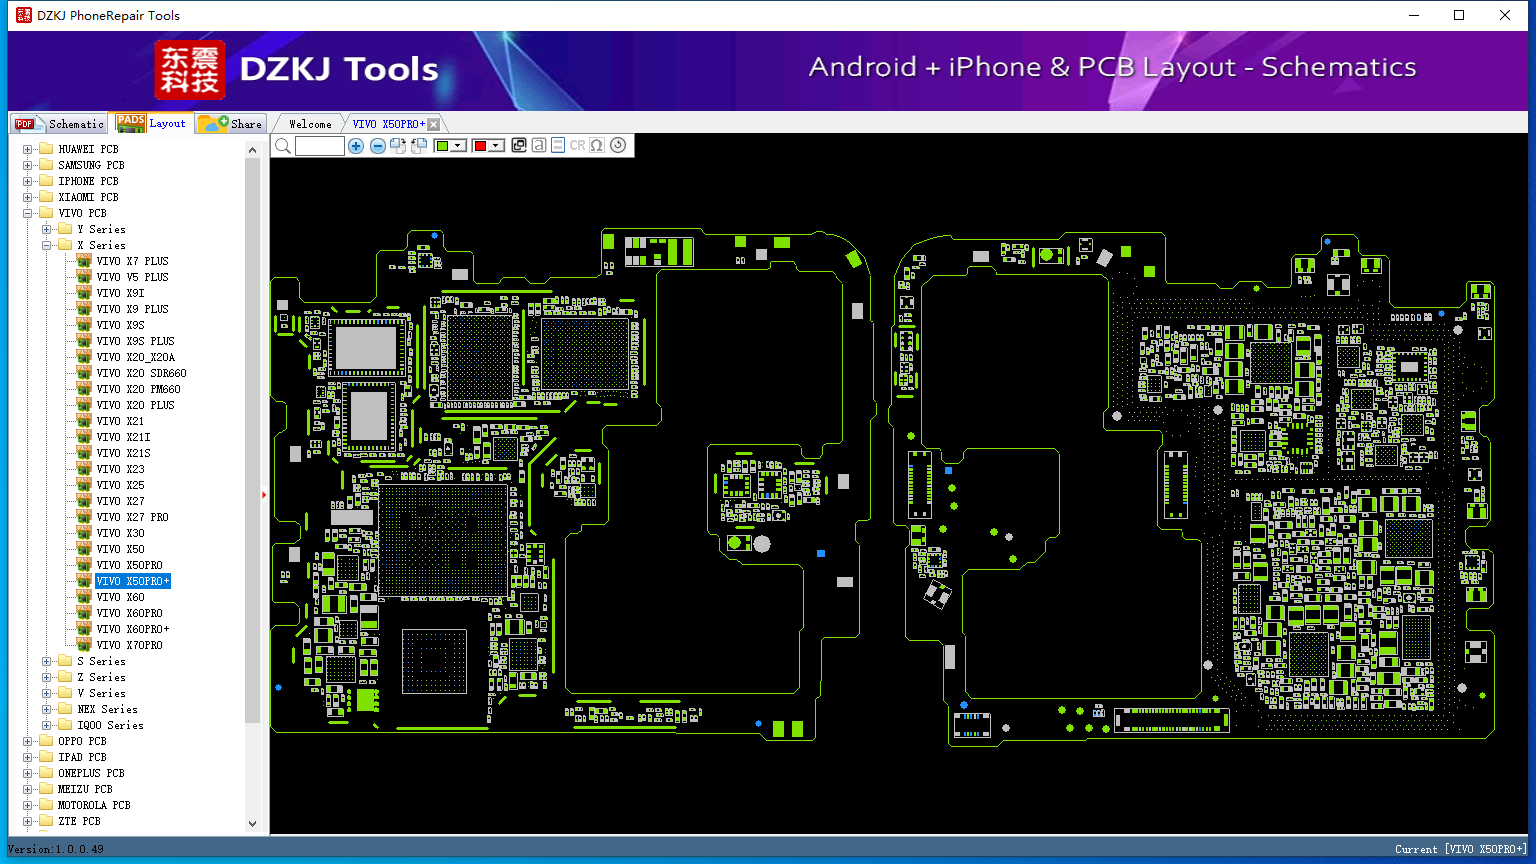The width and height of the screenshot is (1536, 864).
Task: Toggle the blue horizontal lines icon
Action: (558, 146)
